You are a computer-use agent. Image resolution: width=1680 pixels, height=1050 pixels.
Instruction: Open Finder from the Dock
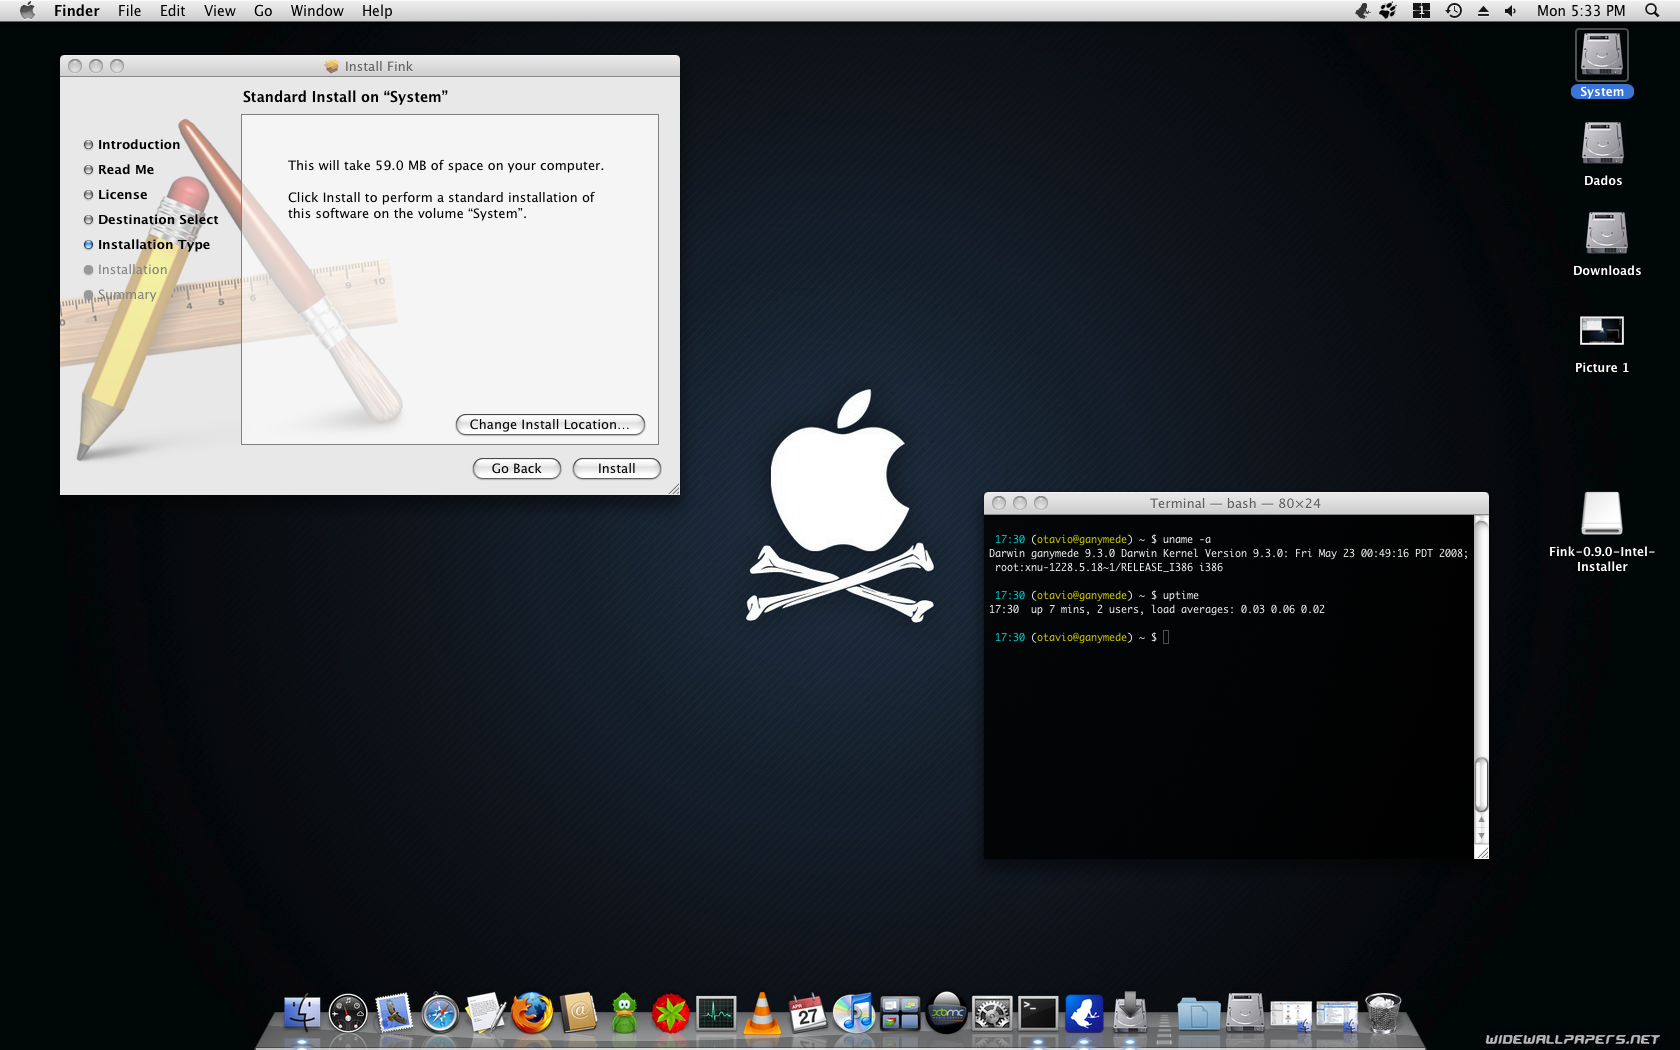301,1014
